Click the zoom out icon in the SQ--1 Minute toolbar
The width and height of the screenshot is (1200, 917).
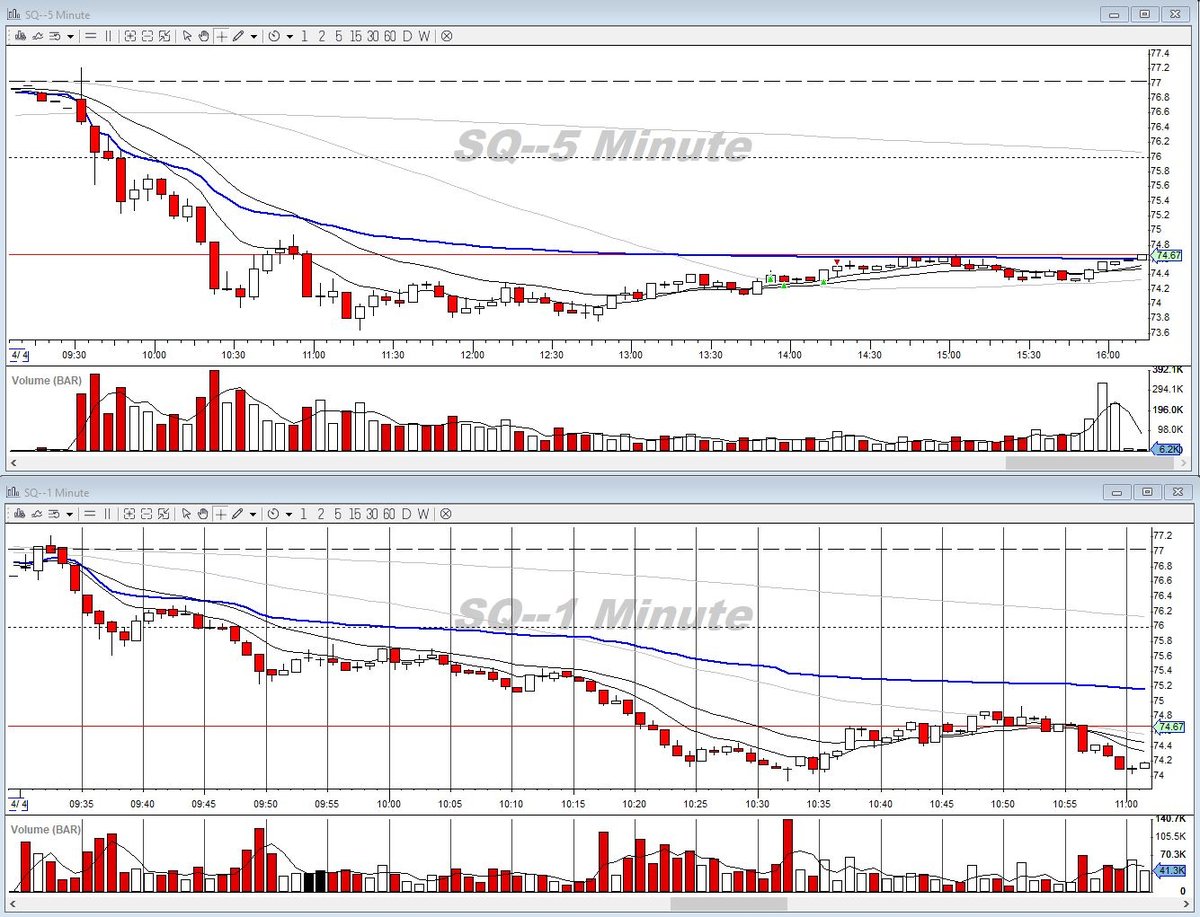click(x=147, y=514)
